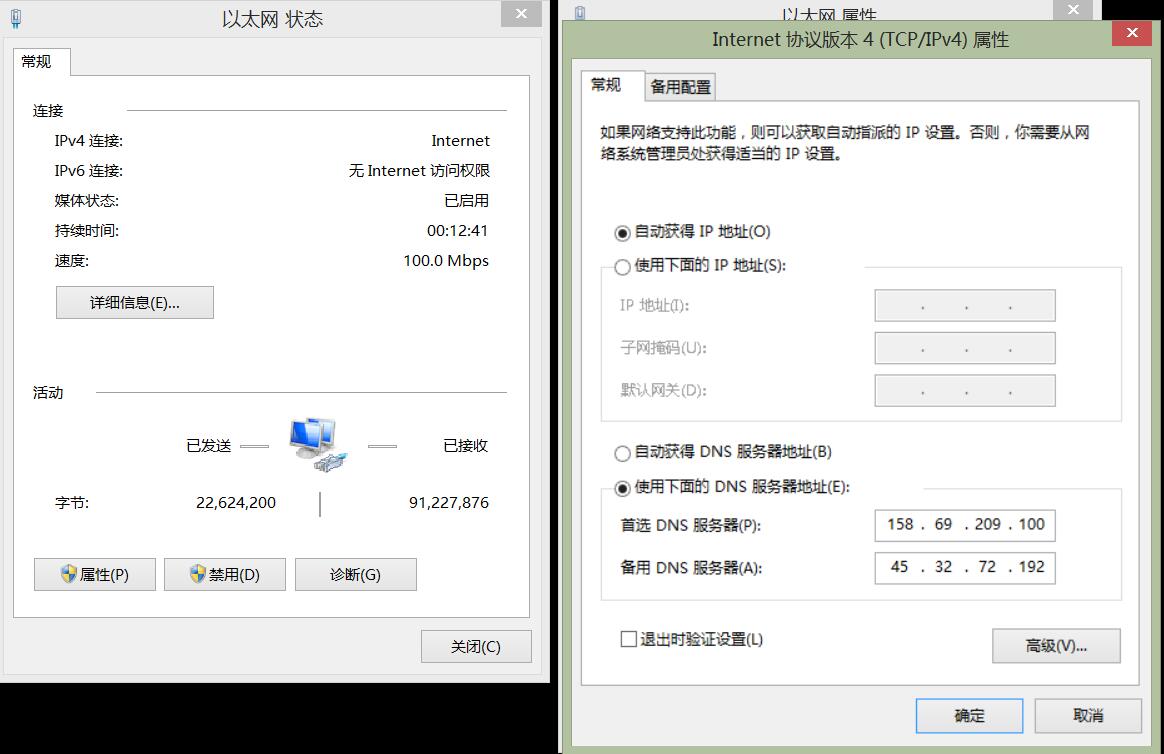Viewport: 1164px width, 754px height.
Task: Select 使用下面的 IP 地址 radio option
Action: pos(623,267)
